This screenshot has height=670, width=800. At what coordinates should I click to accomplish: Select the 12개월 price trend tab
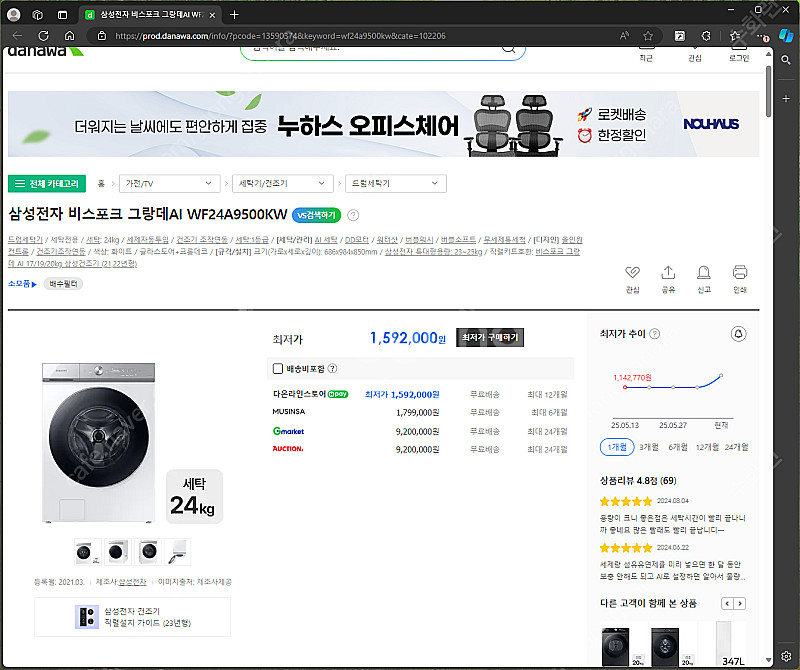point(707,447)
